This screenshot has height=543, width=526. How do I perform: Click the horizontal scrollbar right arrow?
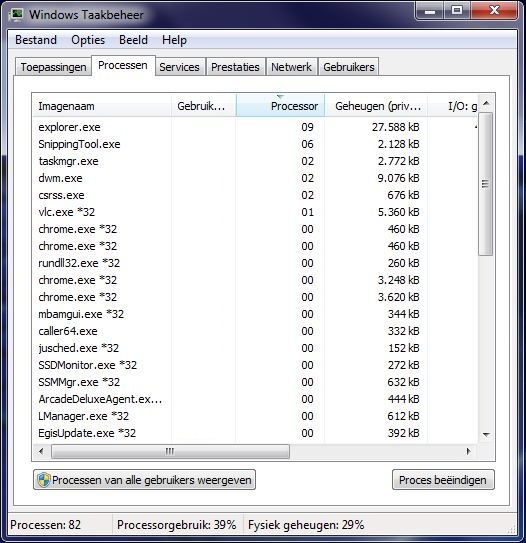coord(469,451)
